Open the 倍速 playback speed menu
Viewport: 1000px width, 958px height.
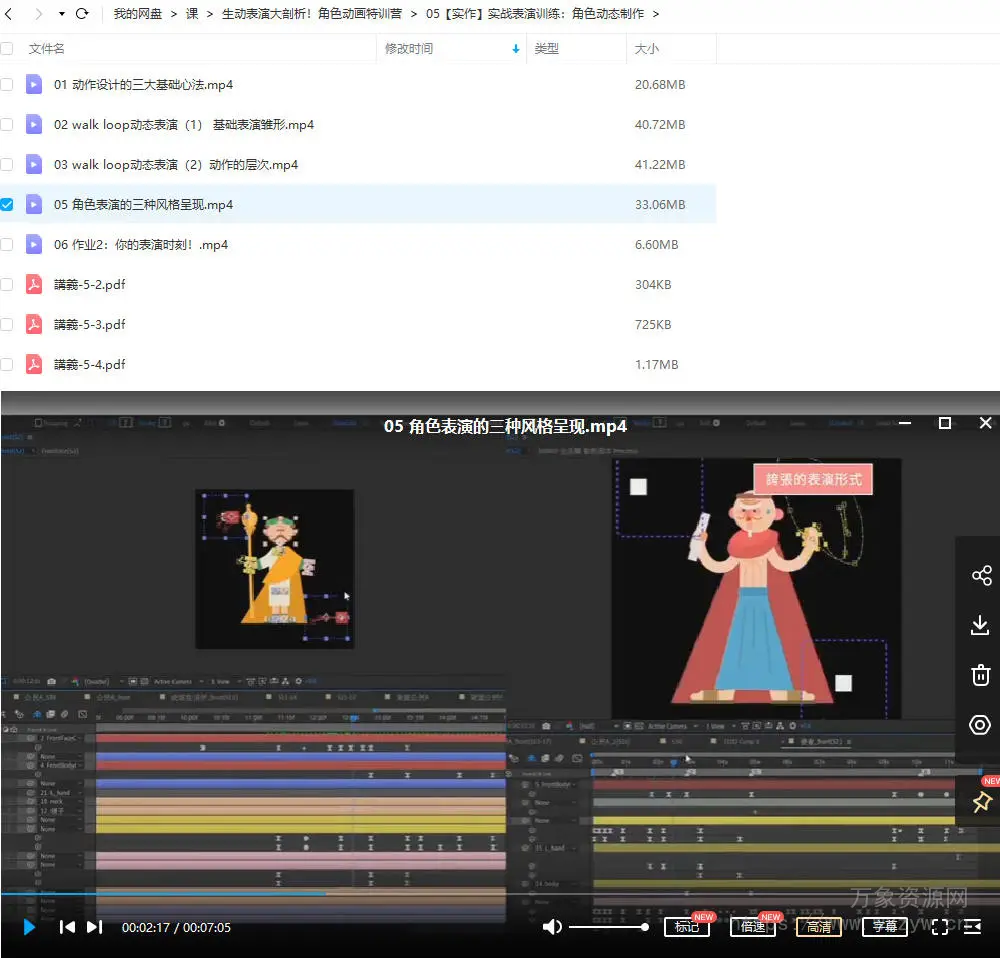(x=752, y=927)
